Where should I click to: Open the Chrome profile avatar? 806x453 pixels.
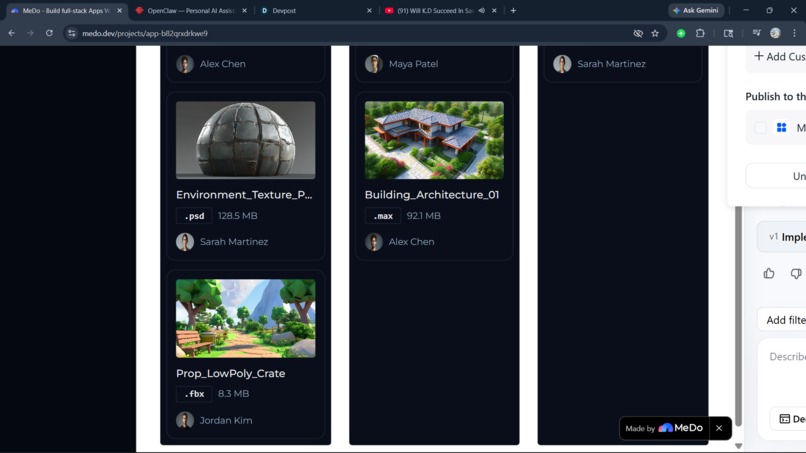pos(775,33)
